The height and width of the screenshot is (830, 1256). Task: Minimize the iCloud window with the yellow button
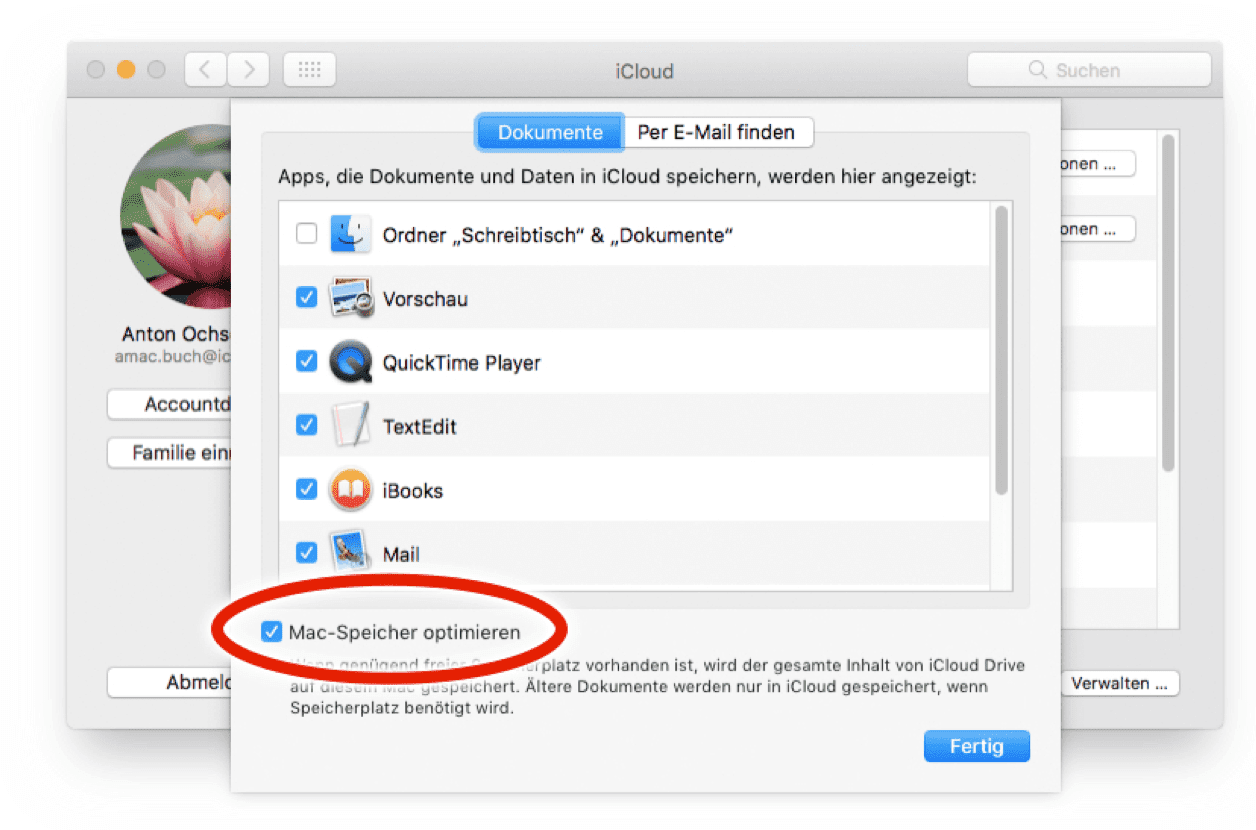(x=126, y=70)
